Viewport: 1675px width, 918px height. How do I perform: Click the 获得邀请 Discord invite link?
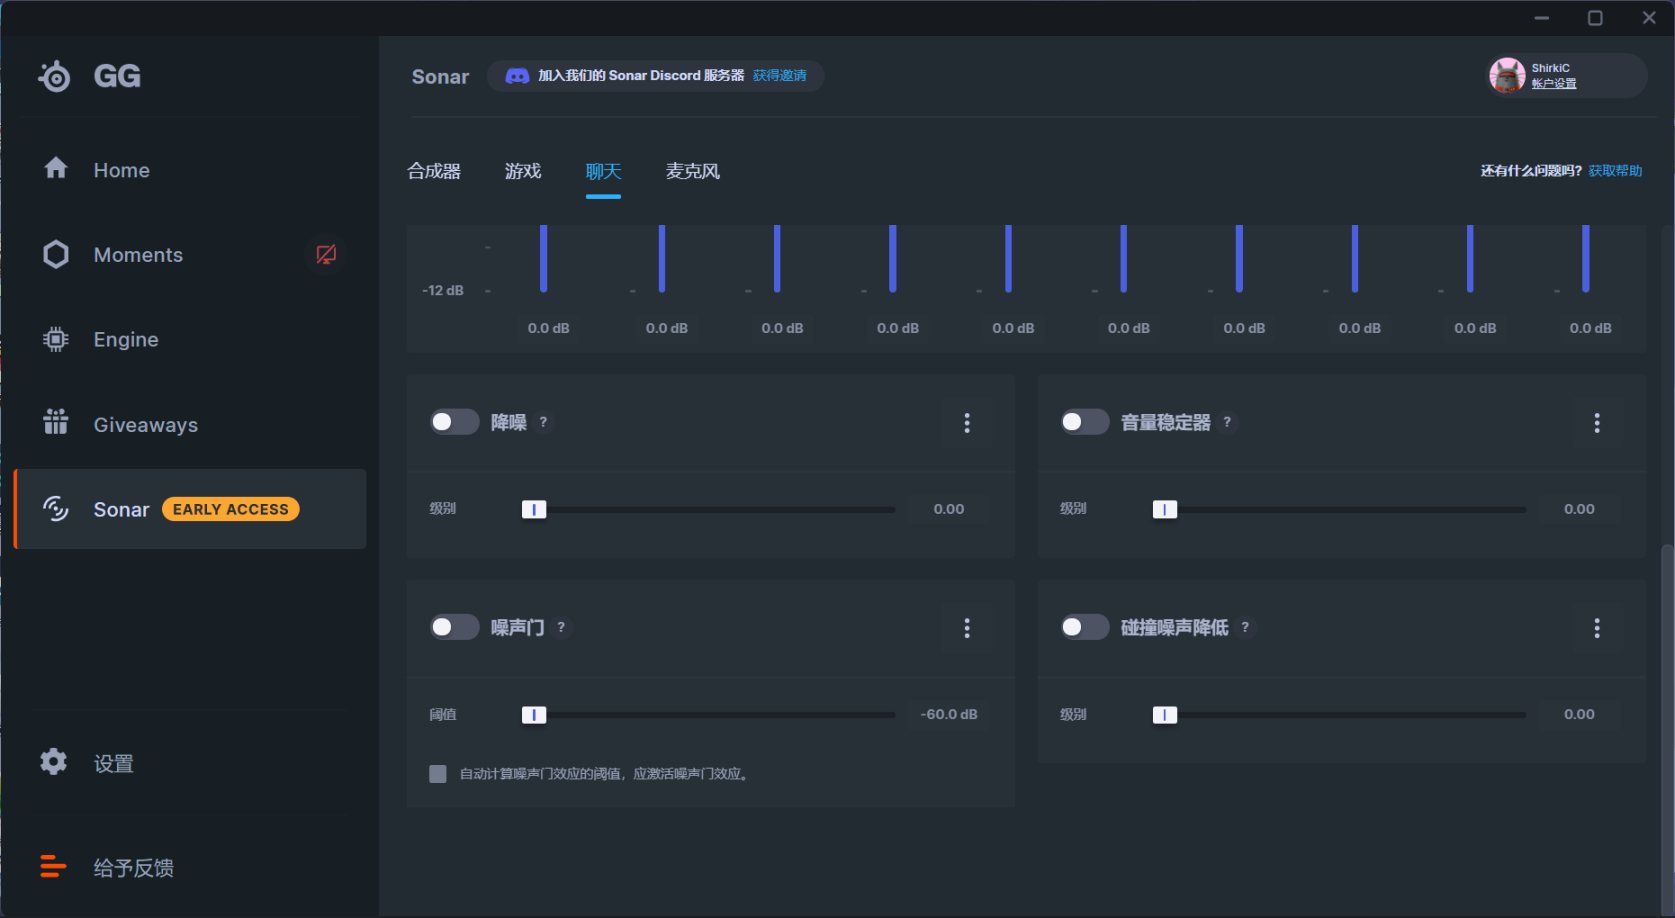779,76
